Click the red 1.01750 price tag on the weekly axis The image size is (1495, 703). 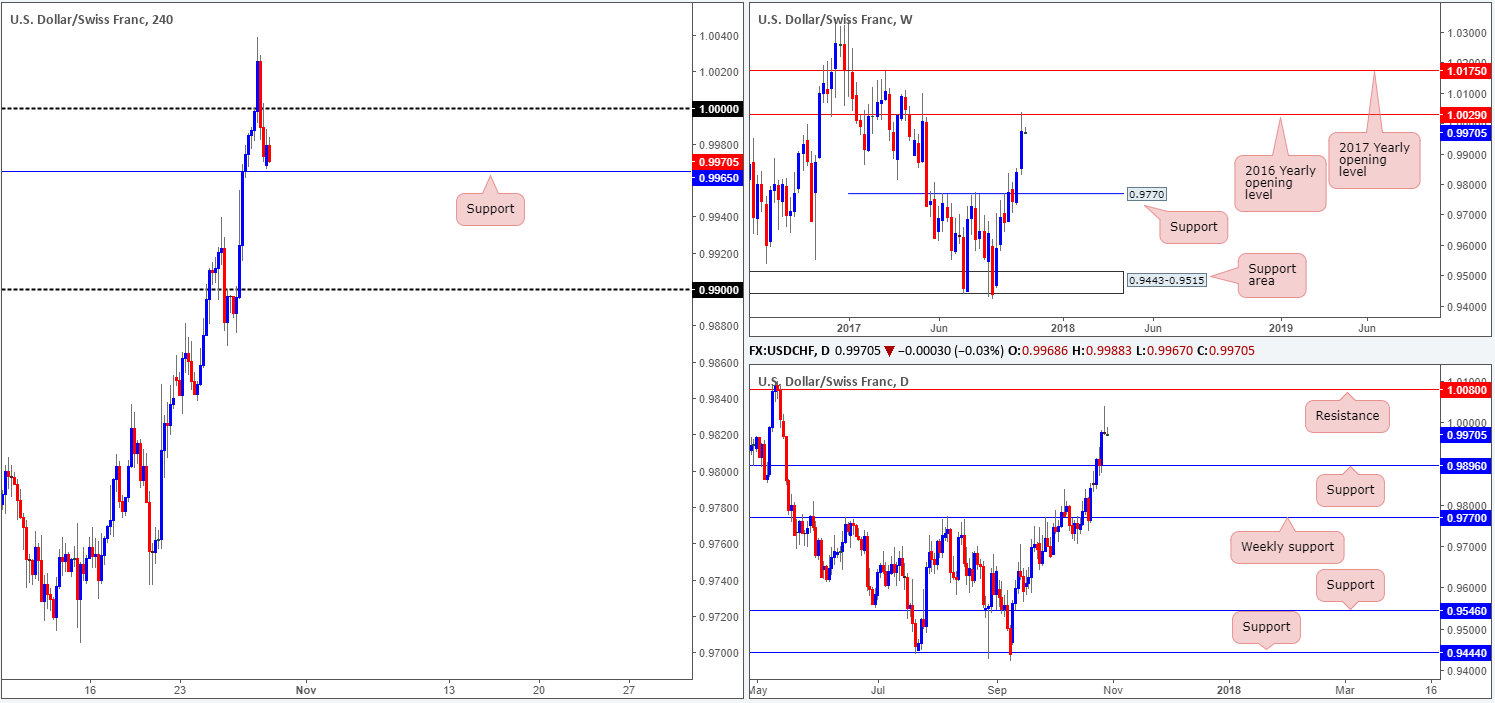pos(1465,71)
